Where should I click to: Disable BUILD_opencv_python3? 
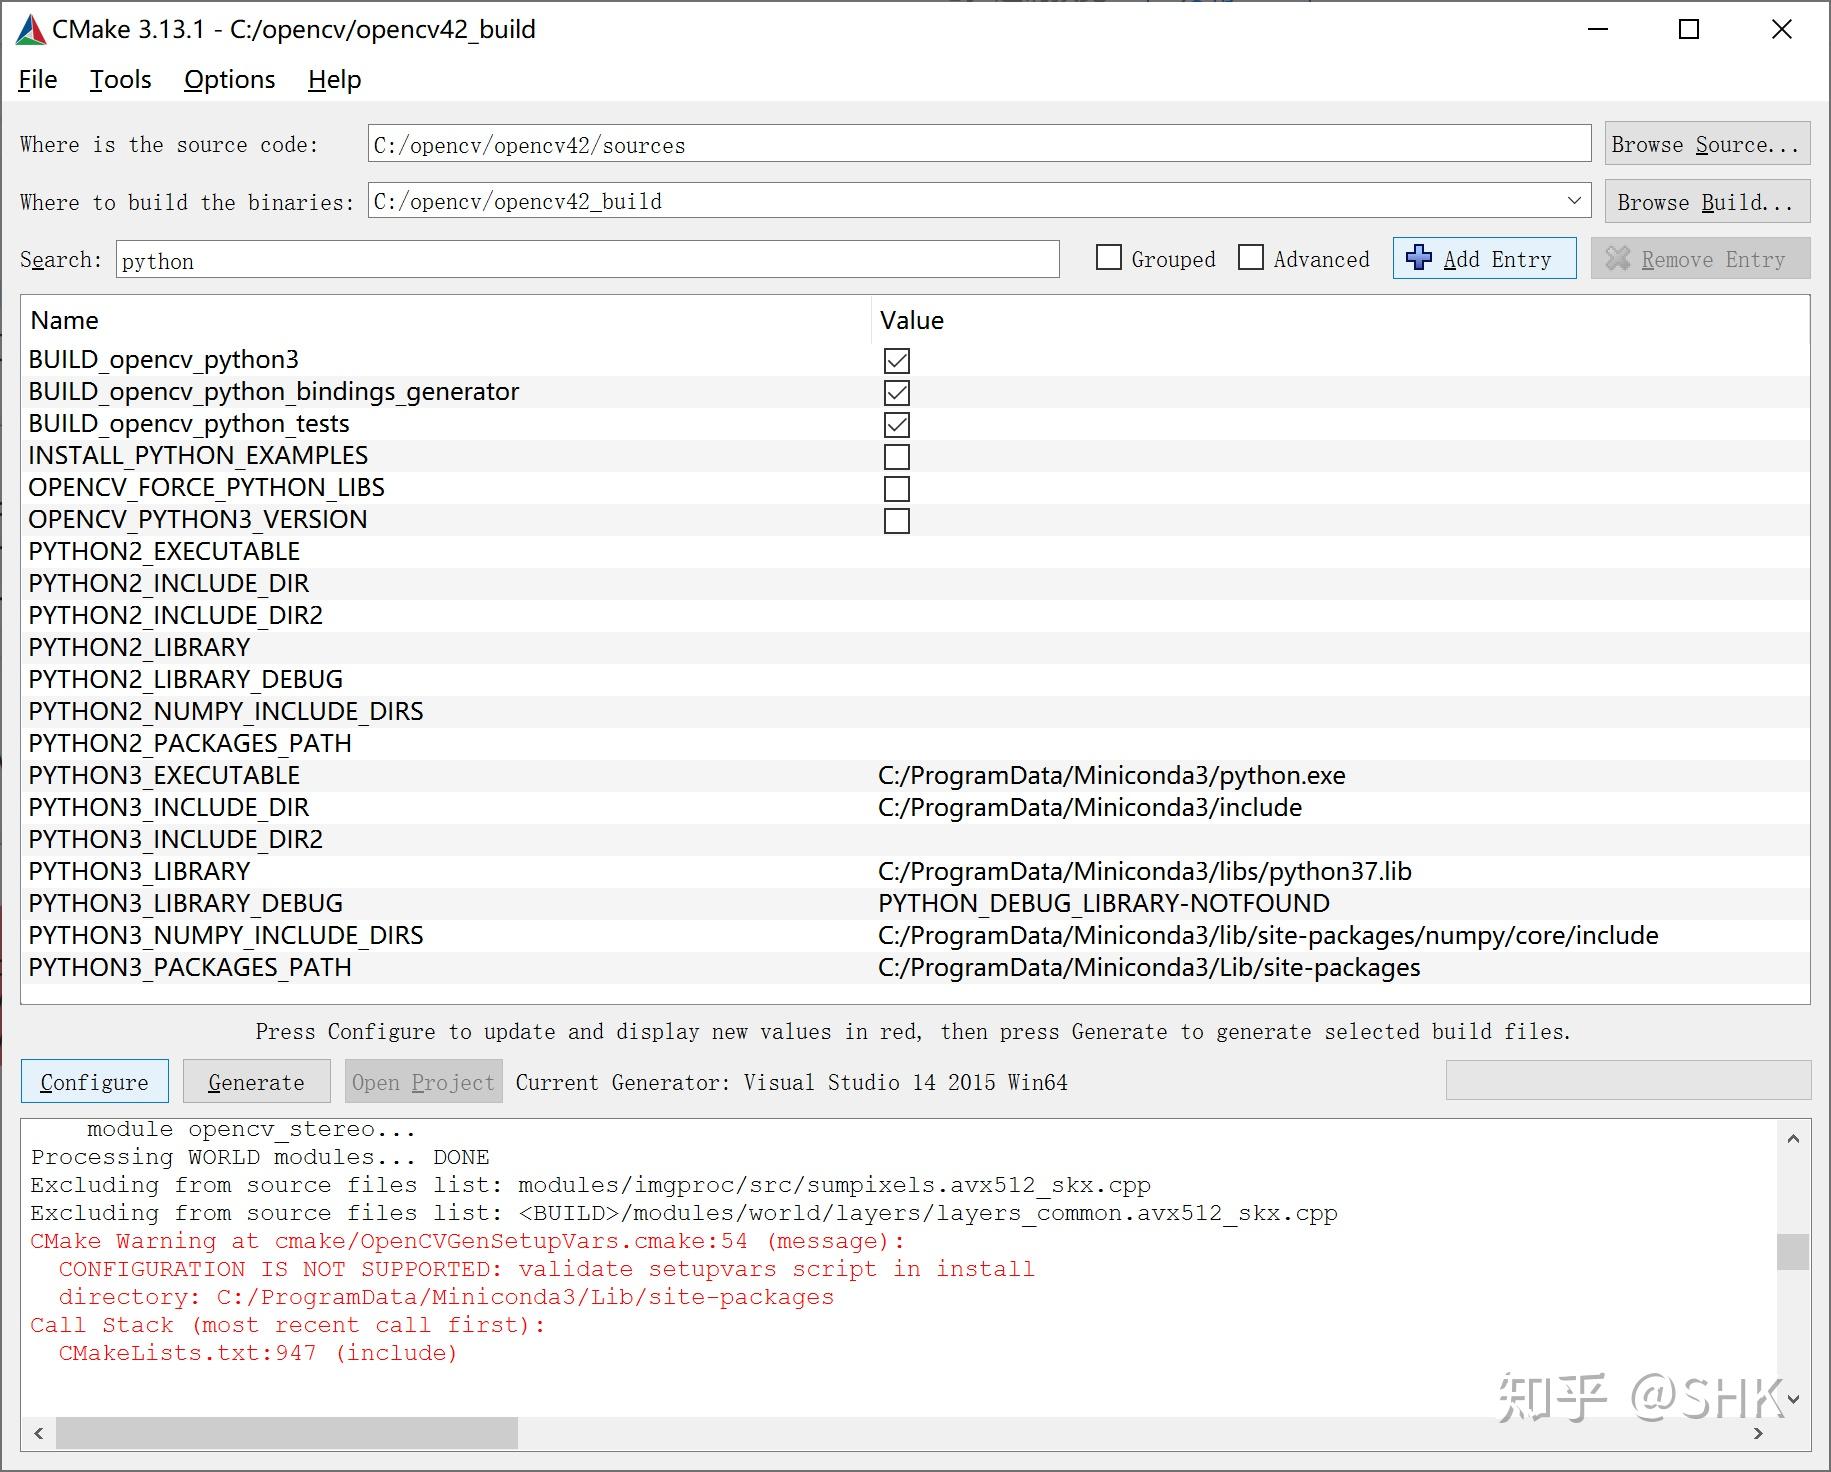[x=896, y=361]
